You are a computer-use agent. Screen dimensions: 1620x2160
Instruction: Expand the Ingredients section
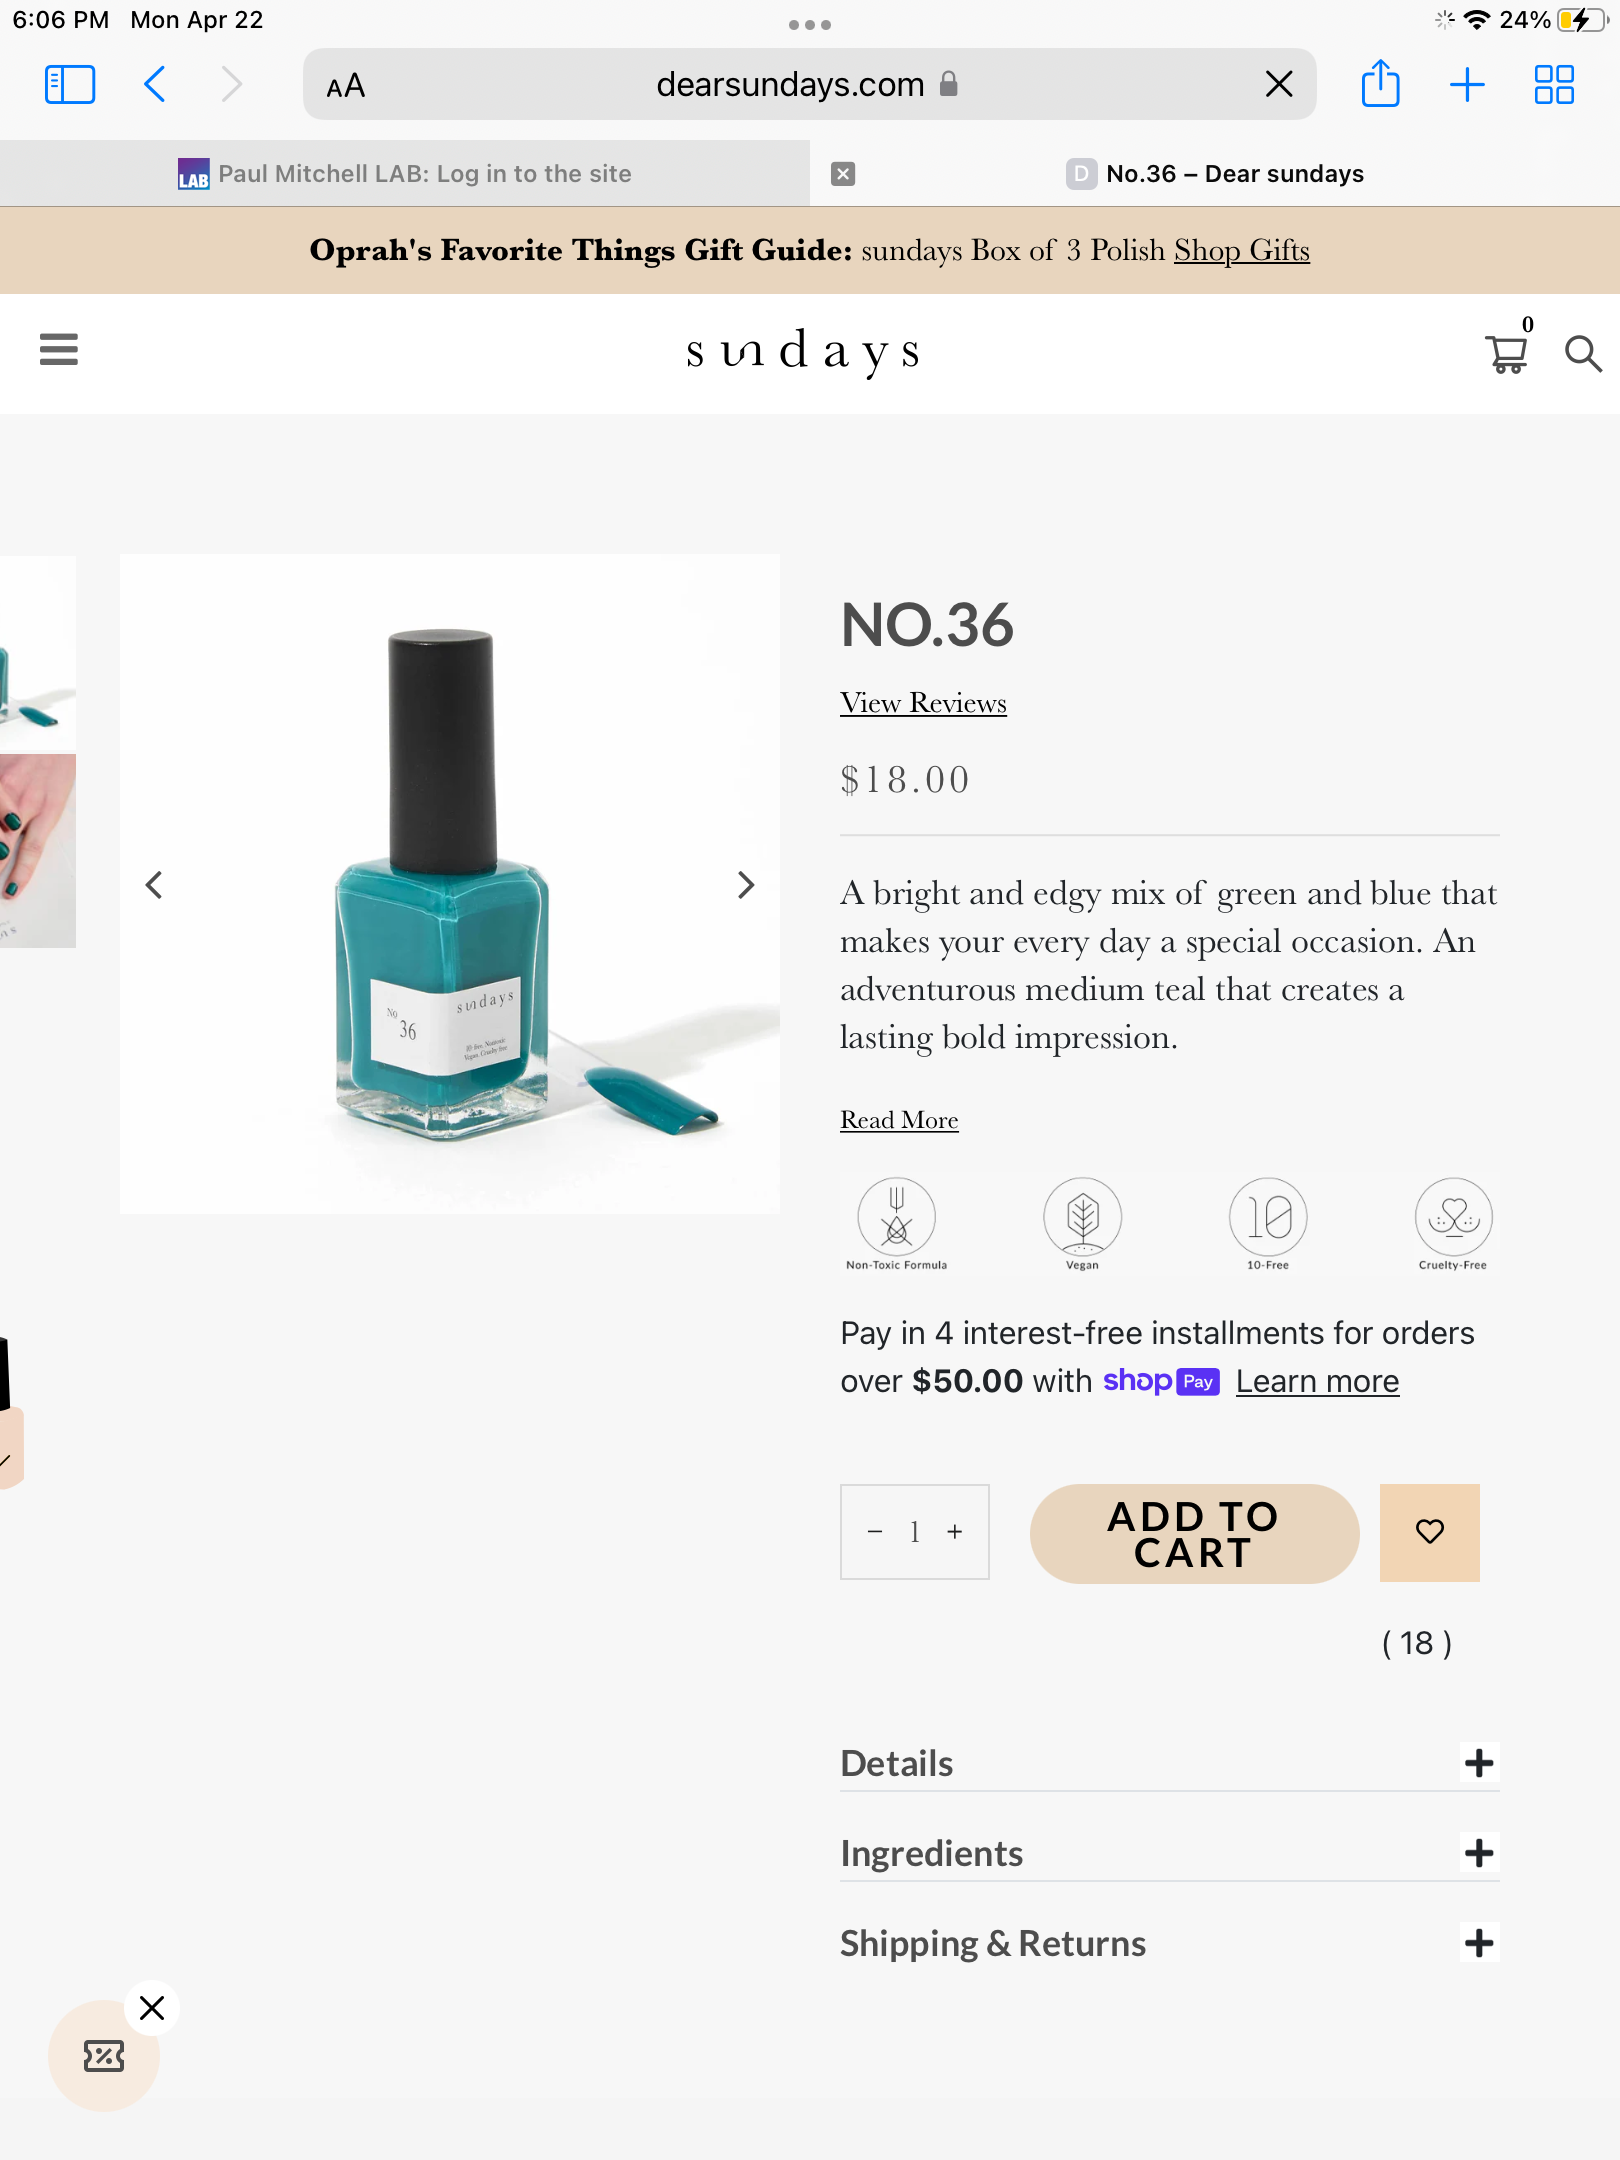point(1479,1853)
